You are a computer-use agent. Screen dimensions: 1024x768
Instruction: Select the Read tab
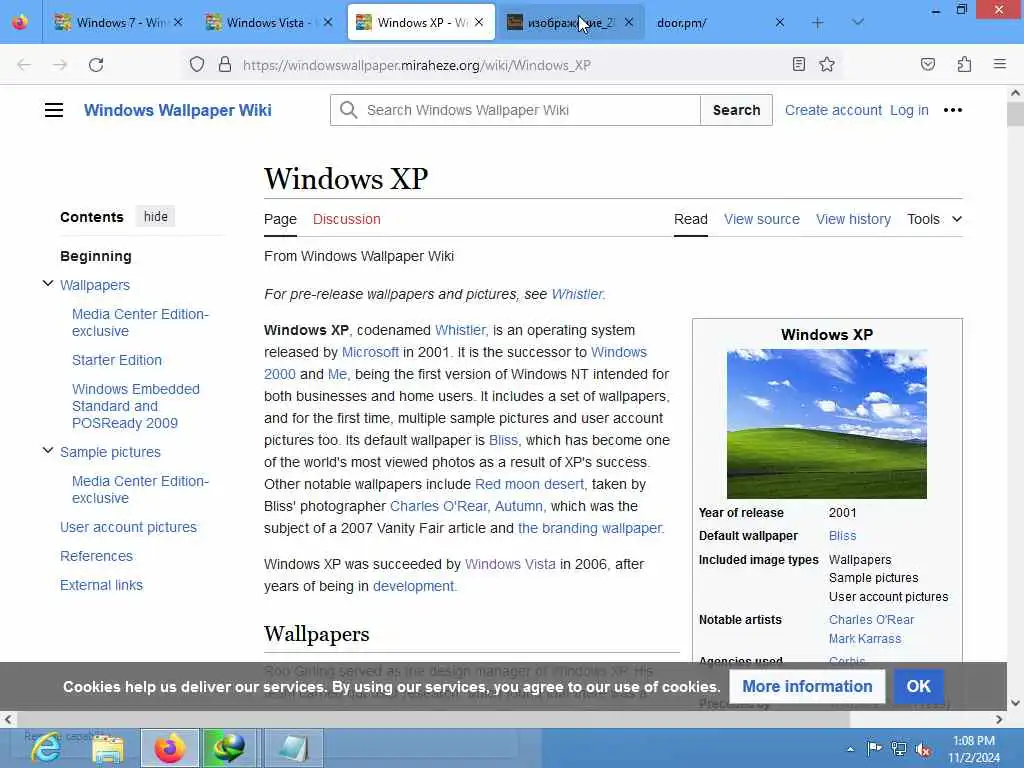690,219
